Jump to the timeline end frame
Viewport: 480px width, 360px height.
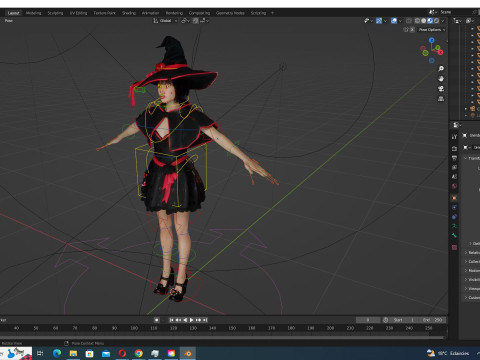point(205,320)
